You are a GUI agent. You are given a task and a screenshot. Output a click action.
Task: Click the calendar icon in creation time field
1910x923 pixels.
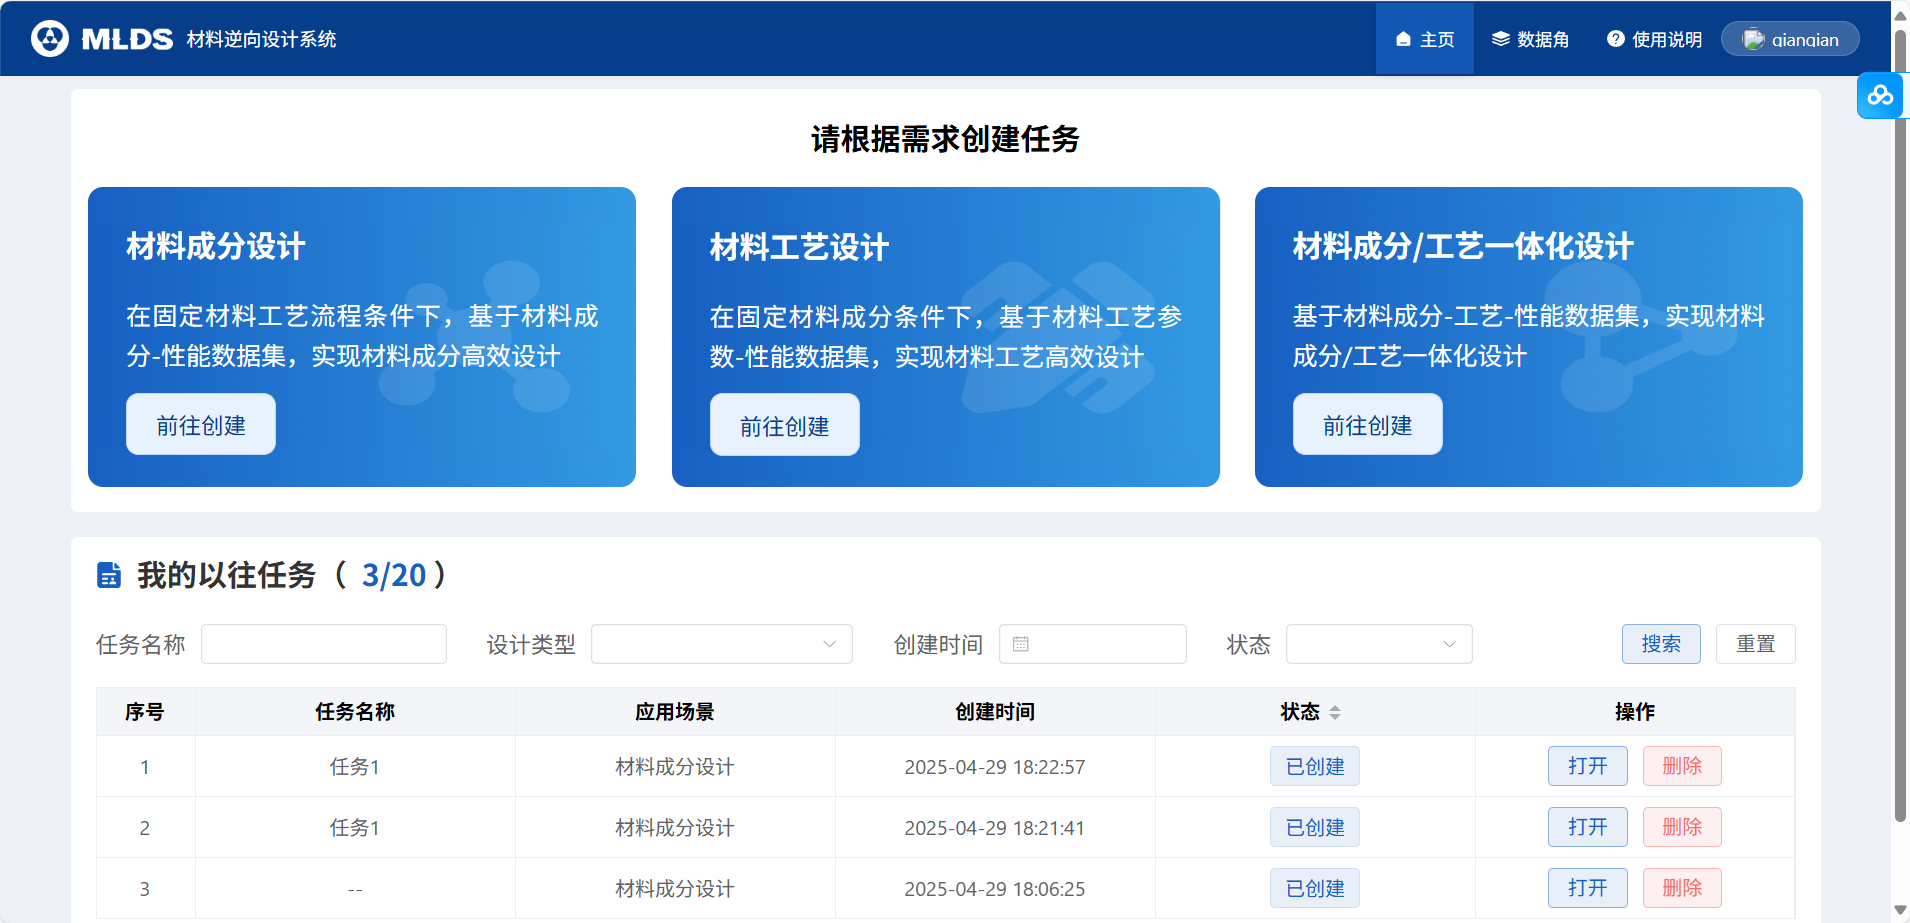(x=1020, y=645)
